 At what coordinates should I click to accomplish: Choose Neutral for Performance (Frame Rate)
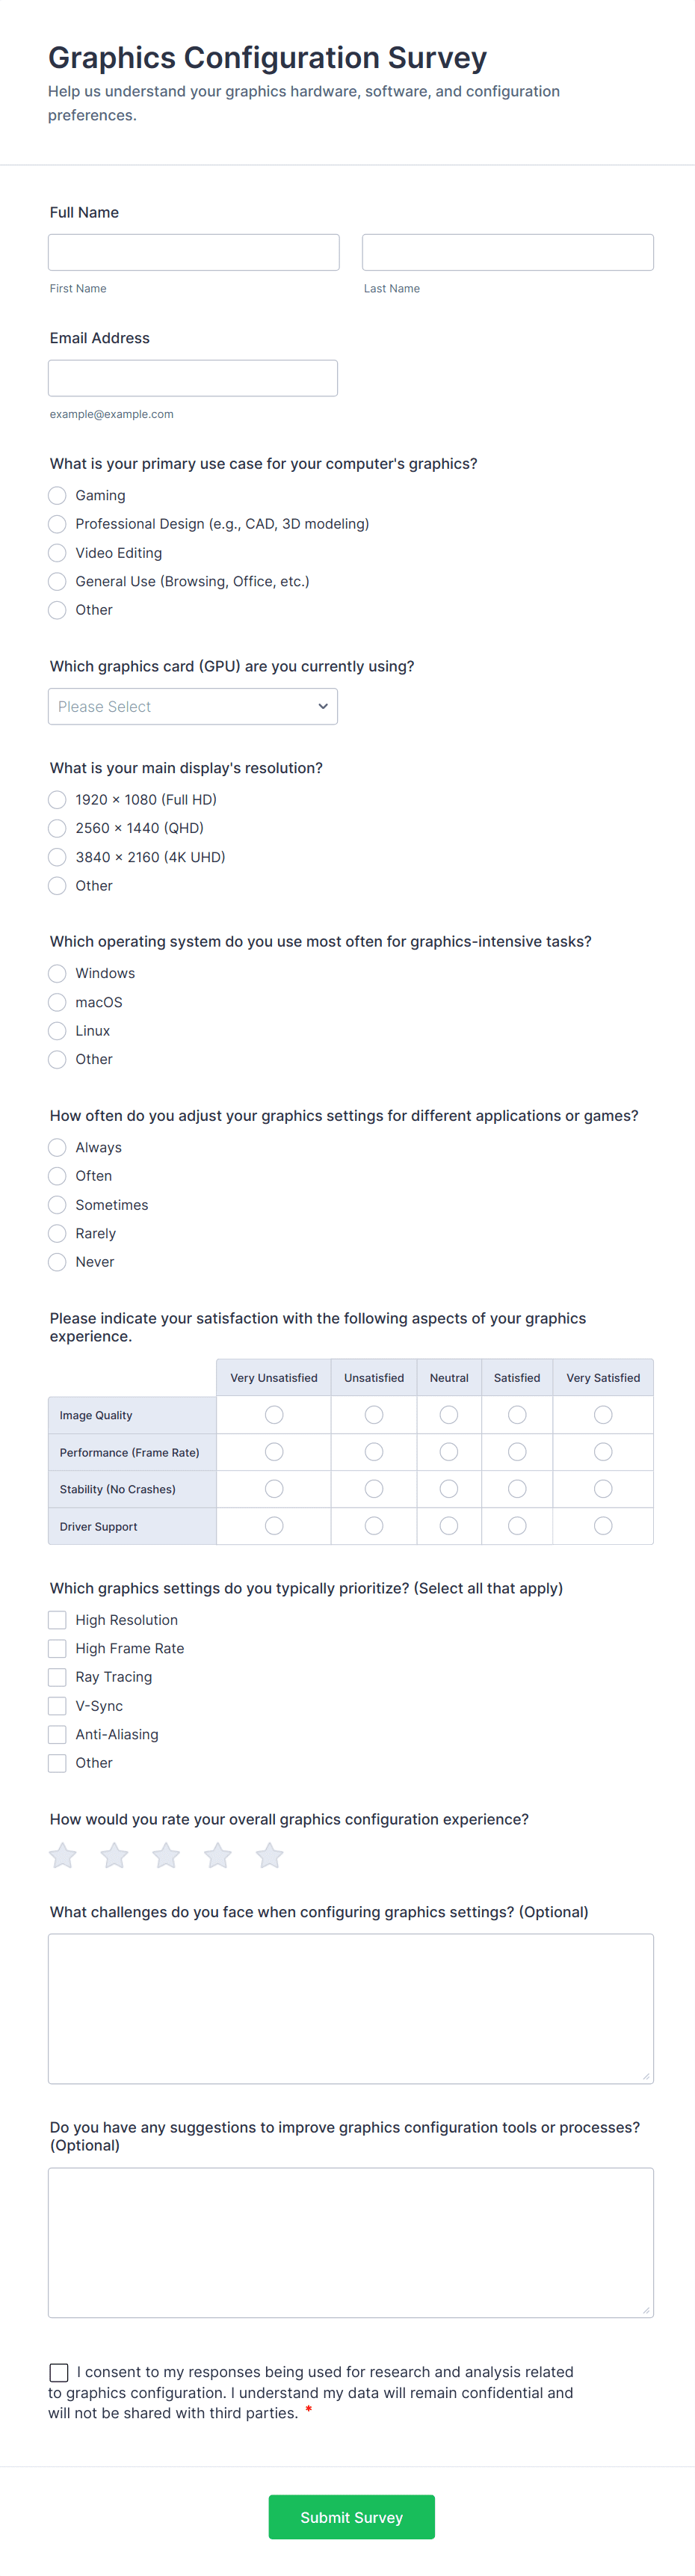(449, 1452)
